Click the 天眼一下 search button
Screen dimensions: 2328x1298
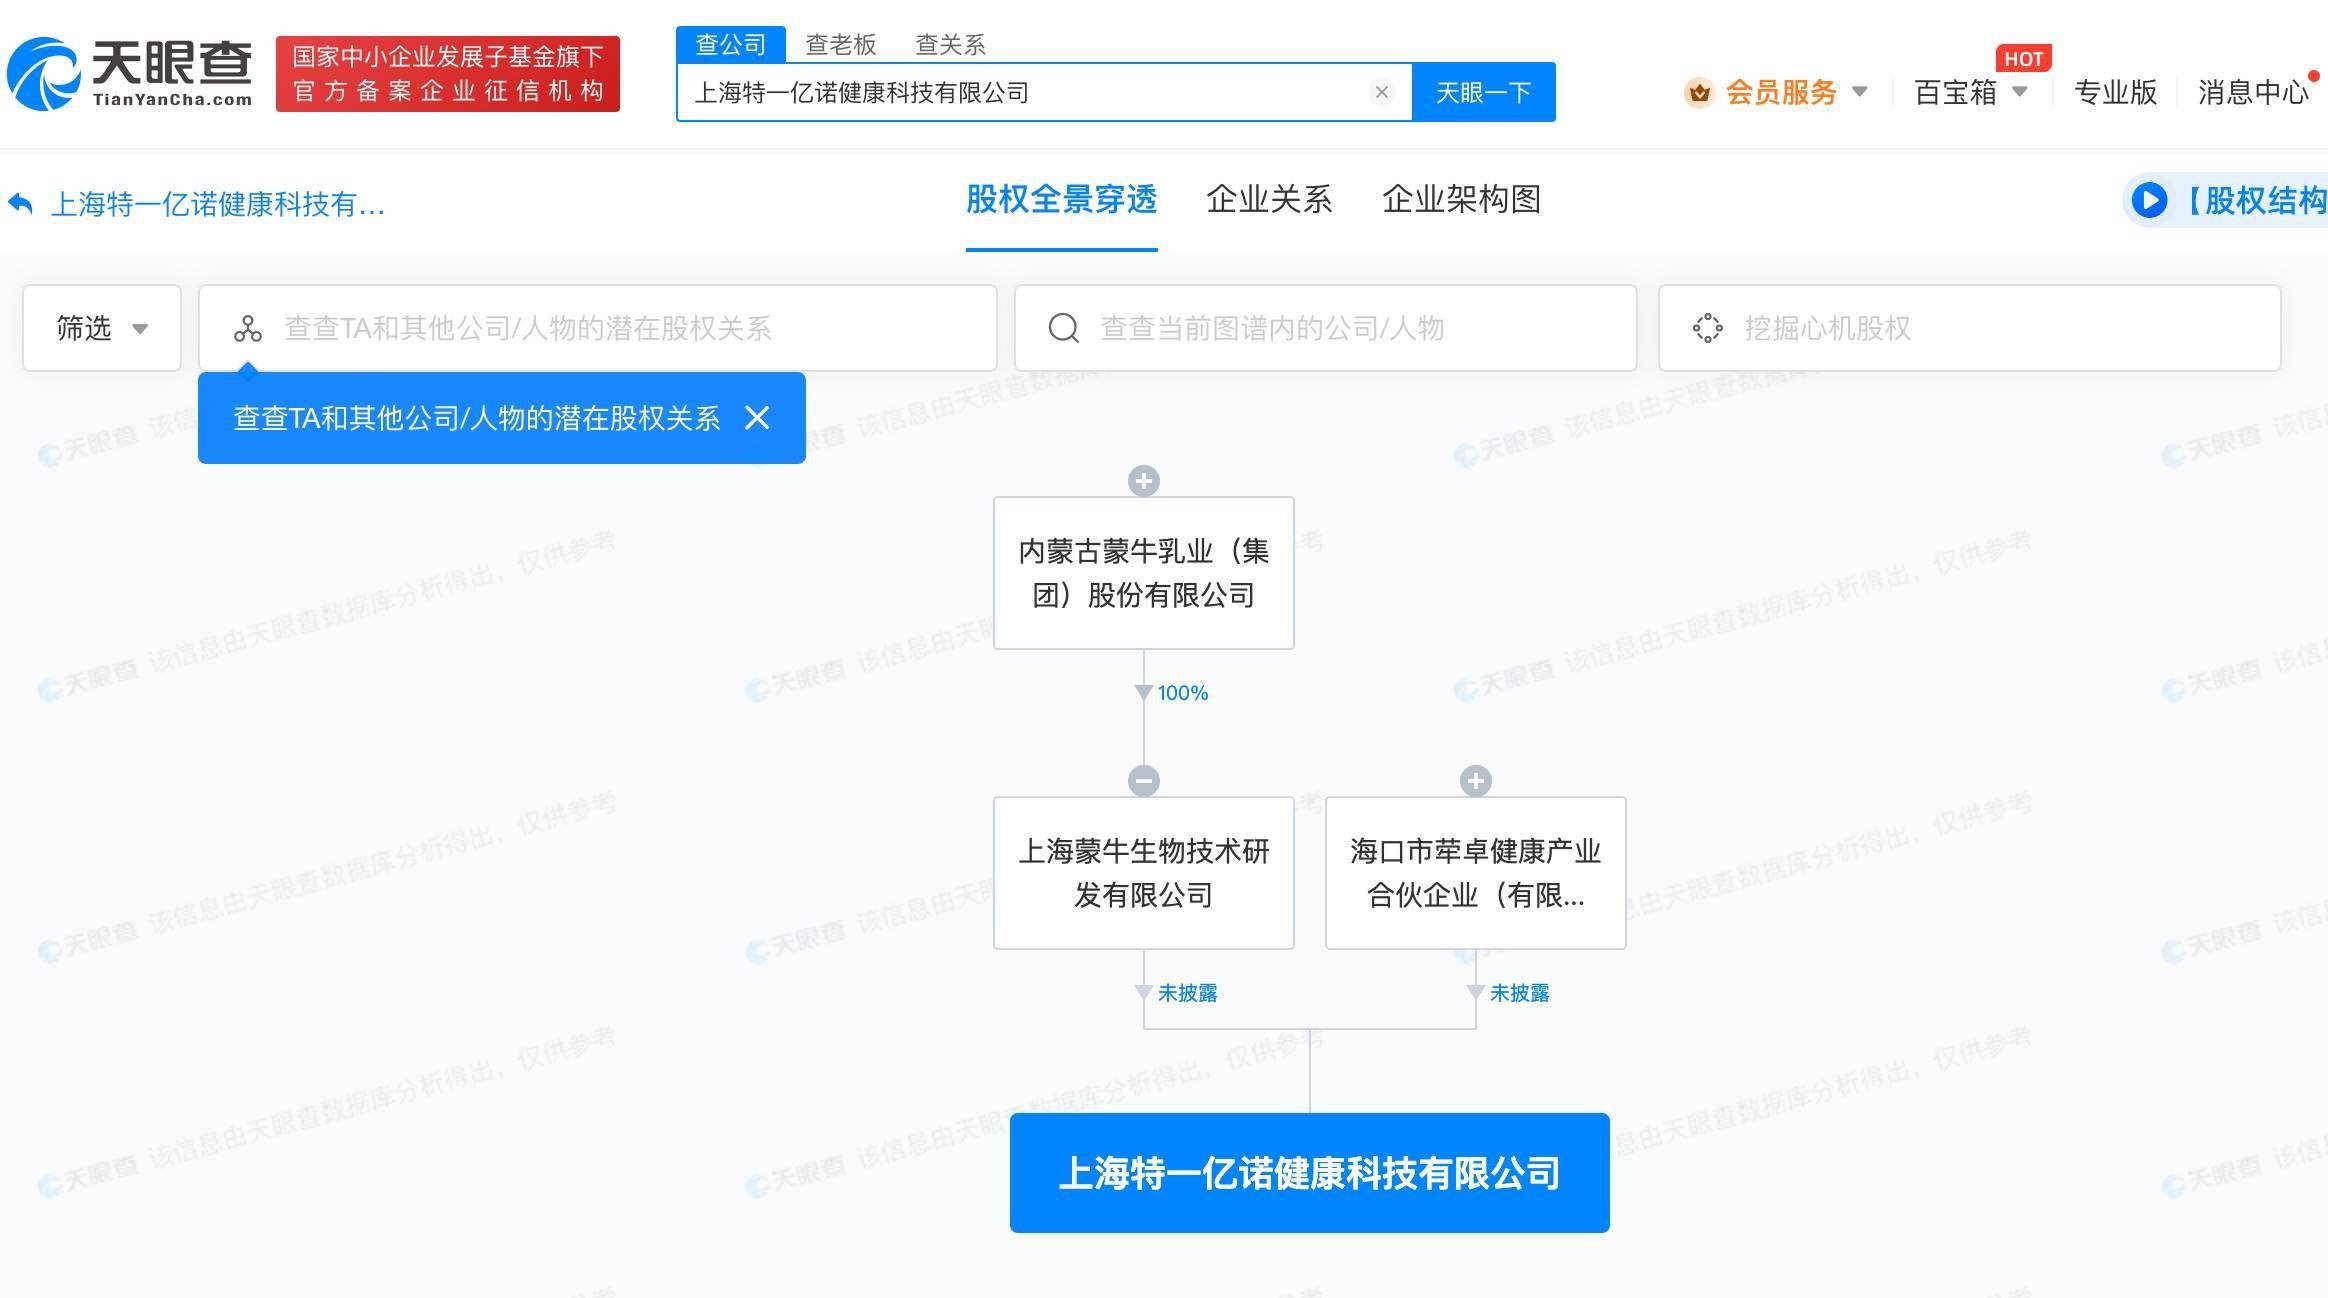click(x=1483, y=92)
